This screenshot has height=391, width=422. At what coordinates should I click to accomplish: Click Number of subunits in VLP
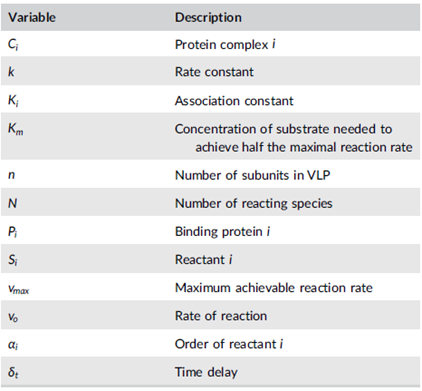tap(253, 175)
